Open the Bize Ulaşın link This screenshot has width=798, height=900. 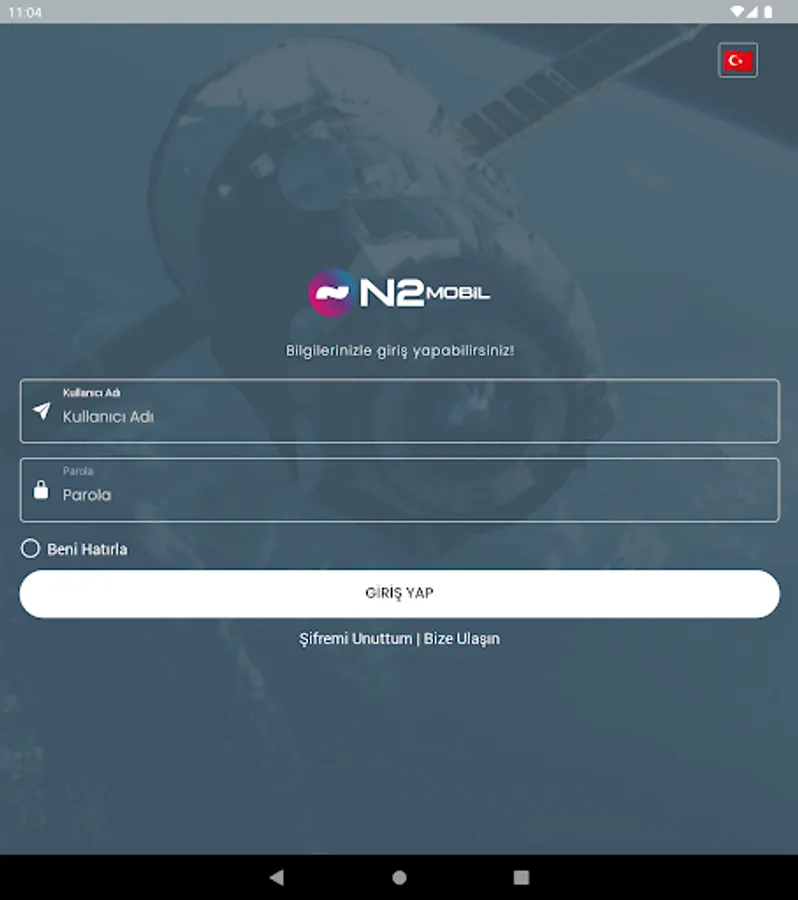[462, 639]
